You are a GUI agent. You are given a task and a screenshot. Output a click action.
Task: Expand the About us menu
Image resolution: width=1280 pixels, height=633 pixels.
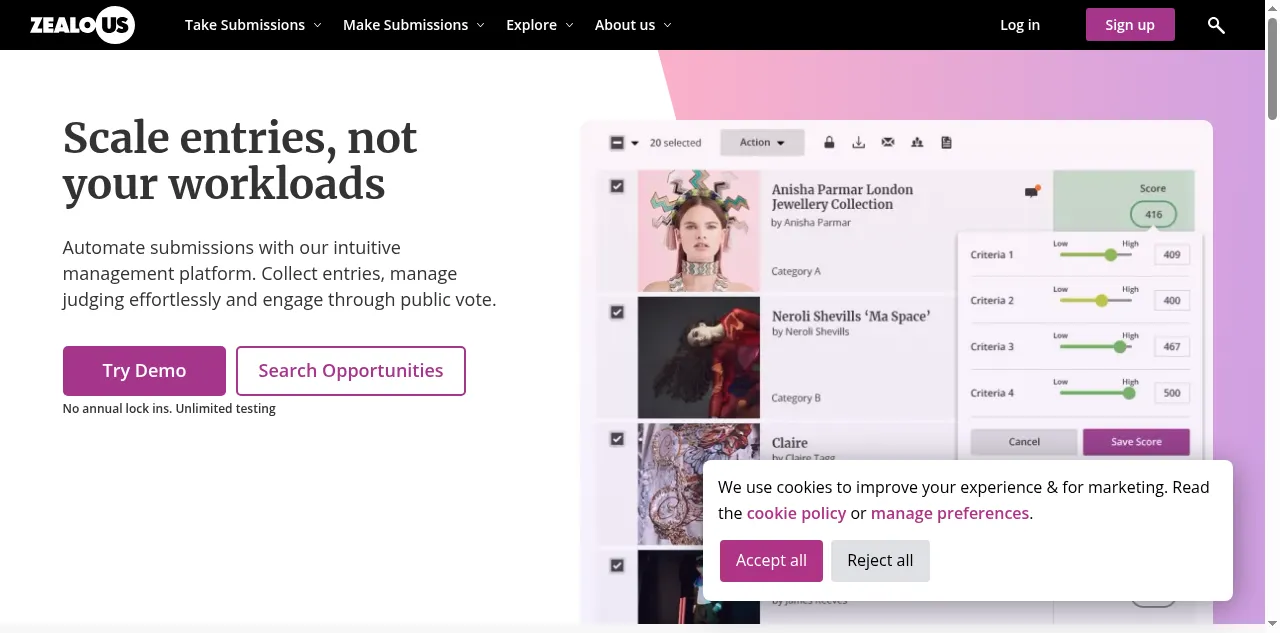click(x=633, y=25)
